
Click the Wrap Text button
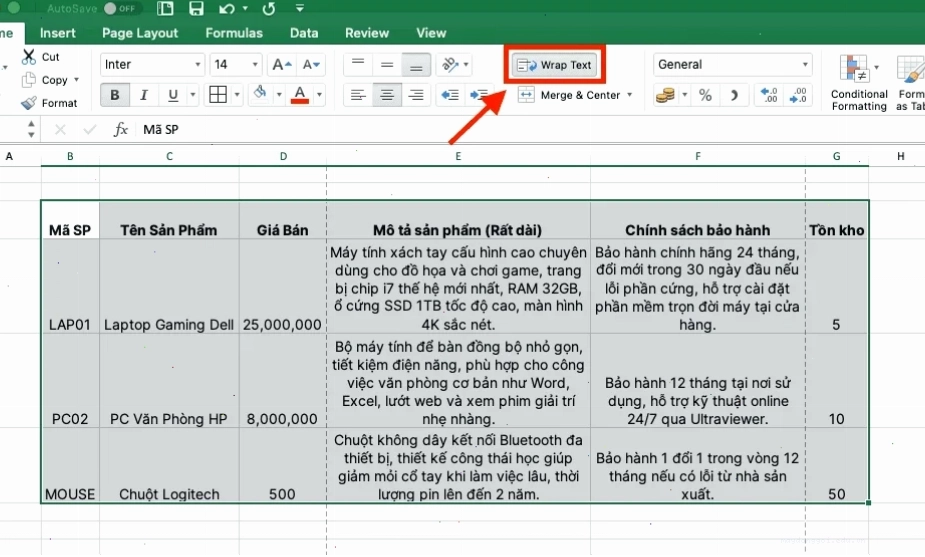pos(555,65)
